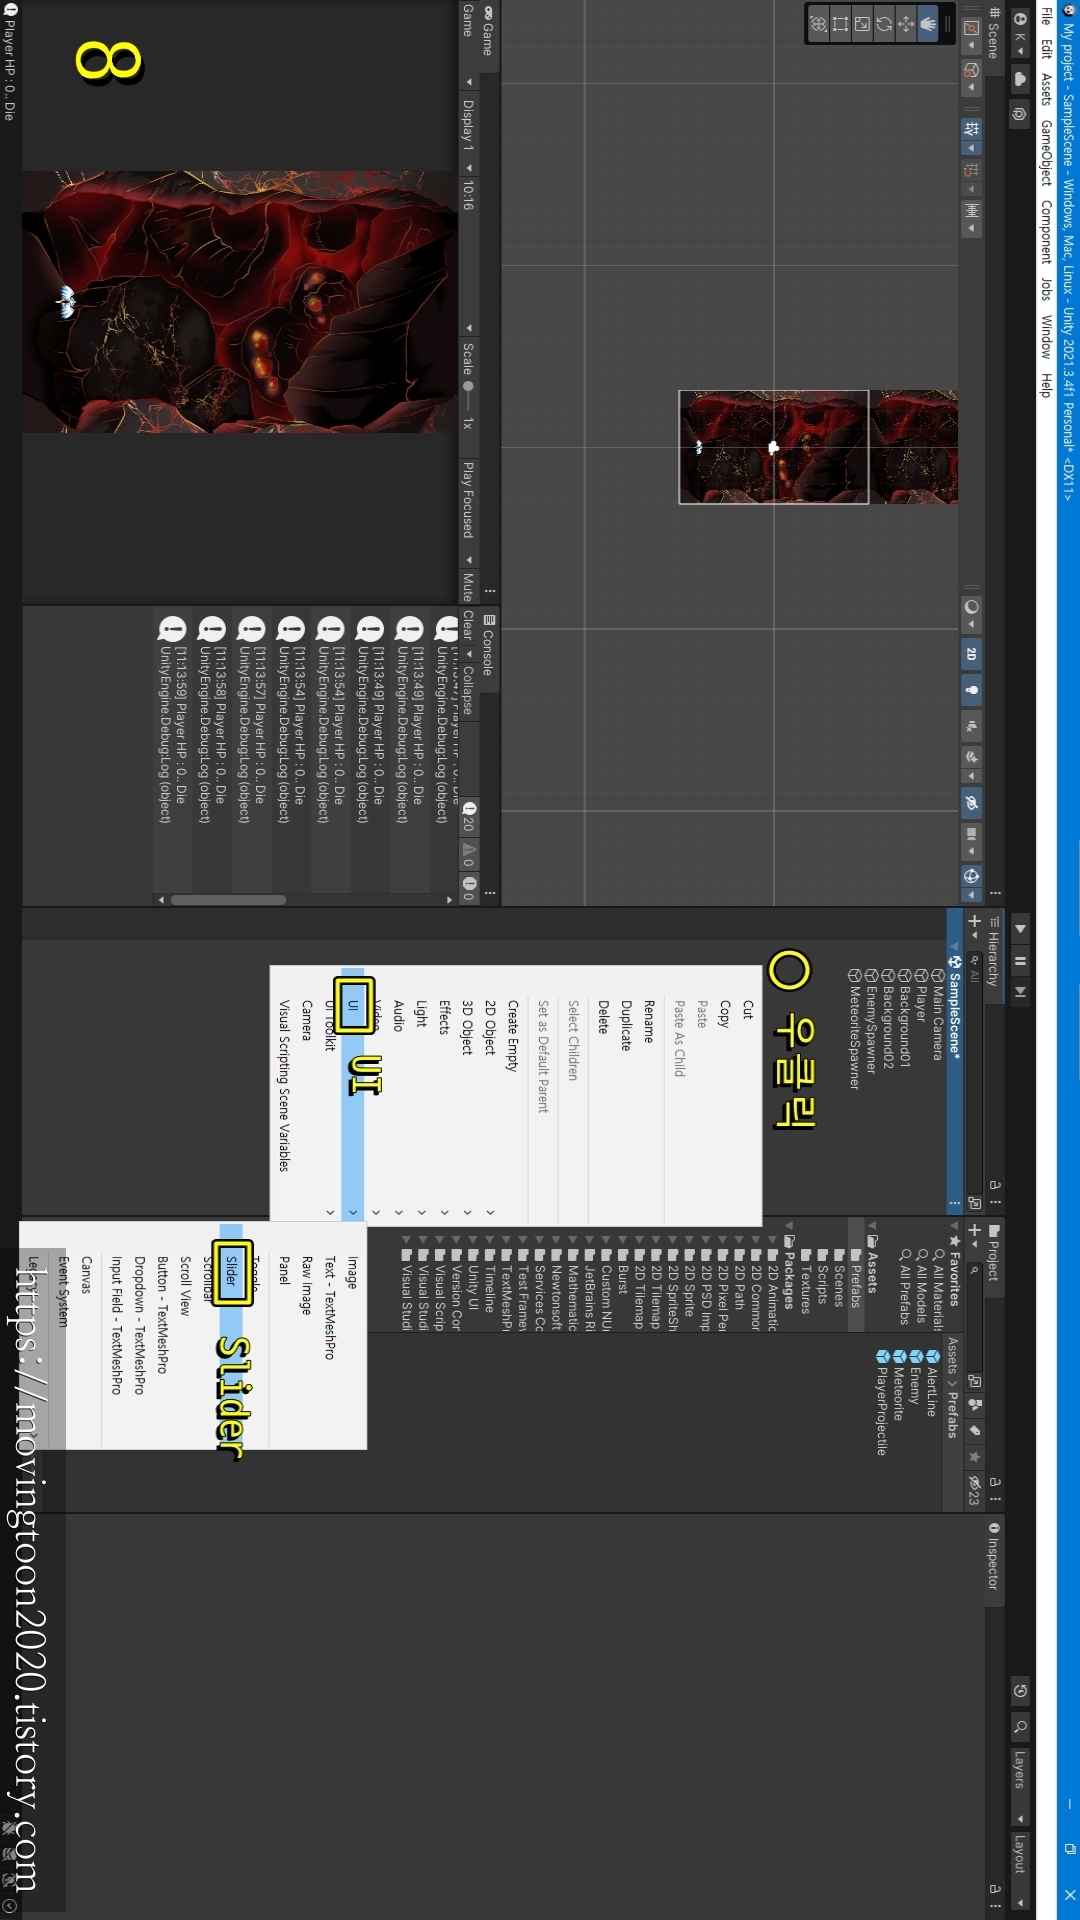Select the Rotate tool in Scene toolbar
Screen dimensions: 1080x1920
884,24
